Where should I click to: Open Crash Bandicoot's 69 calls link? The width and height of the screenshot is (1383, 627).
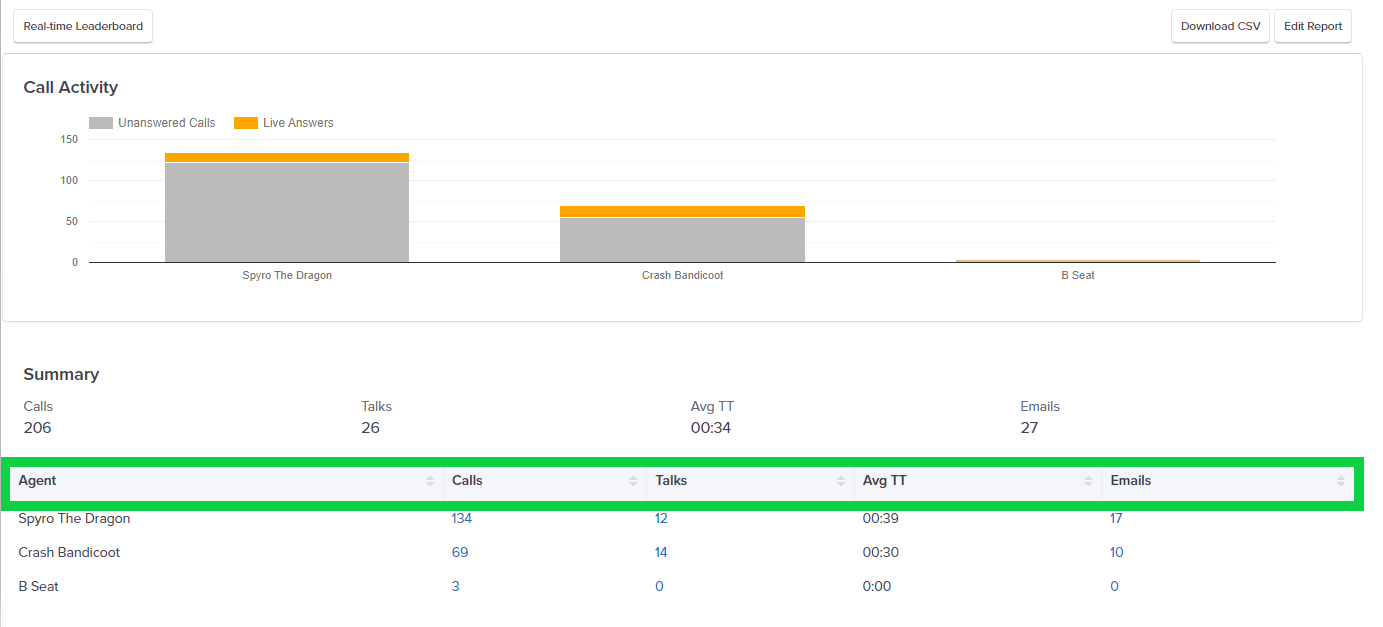coord(460,552)
